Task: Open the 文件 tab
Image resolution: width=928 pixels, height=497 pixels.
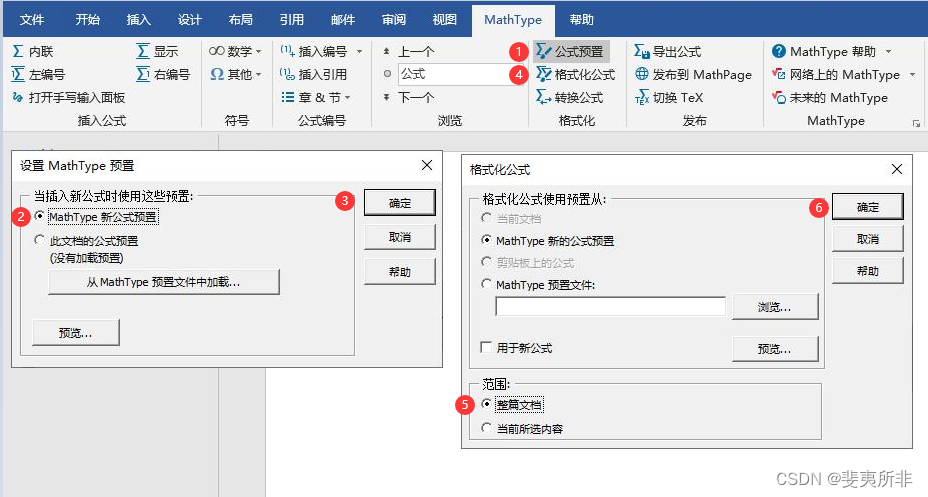Action: click(x=32, y=20)
